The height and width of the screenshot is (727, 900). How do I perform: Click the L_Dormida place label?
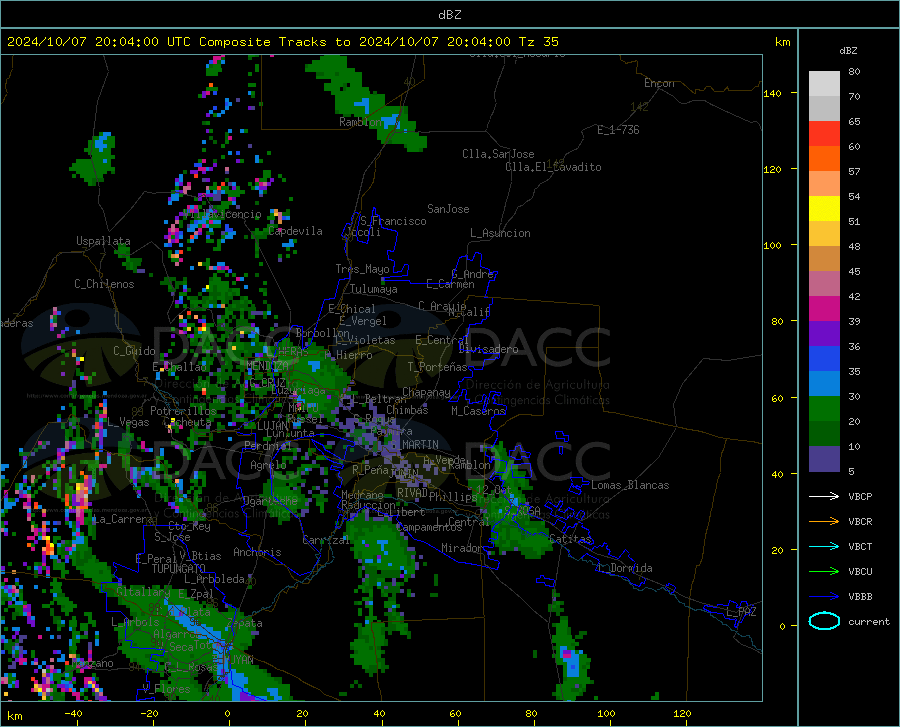tap(625, 568)
